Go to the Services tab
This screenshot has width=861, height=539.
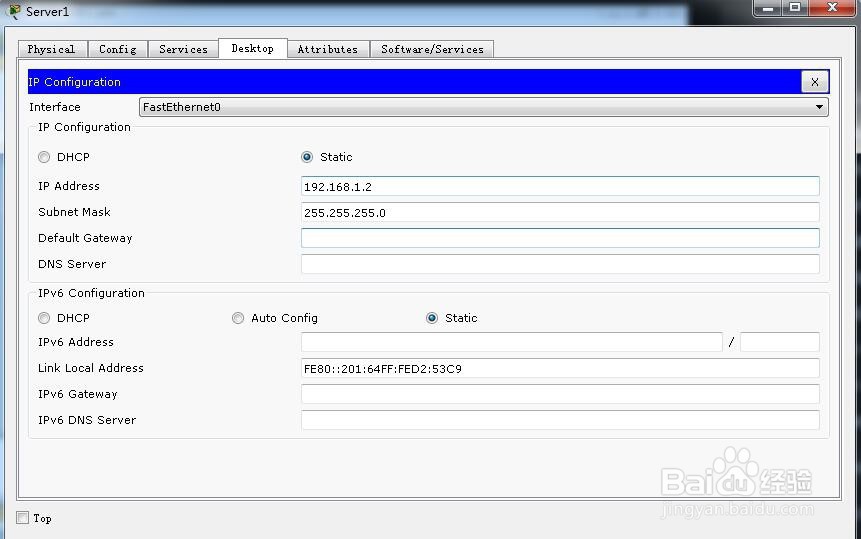tap(183, 49)
